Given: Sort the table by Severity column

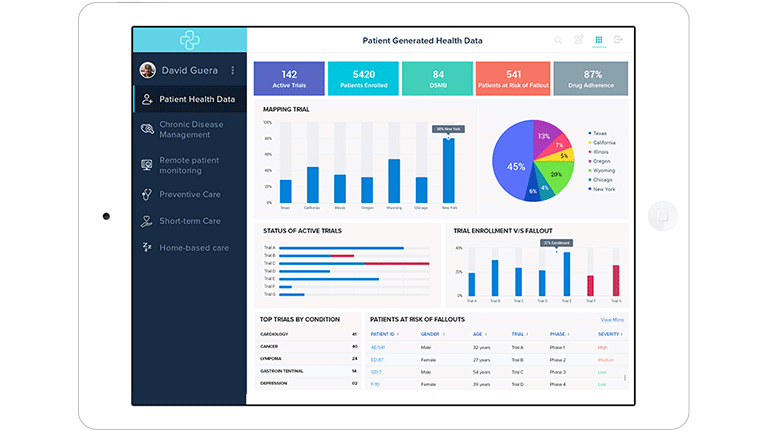Looking at the screenshot, I should (x=610, y=334).
